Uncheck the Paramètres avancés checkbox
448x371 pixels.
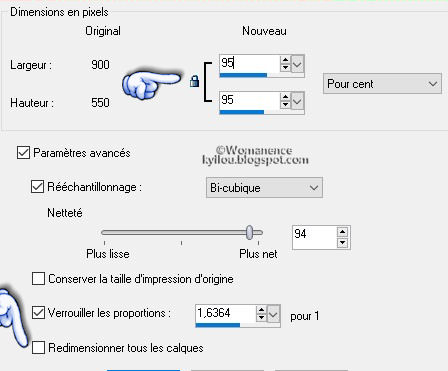point(23,153)
